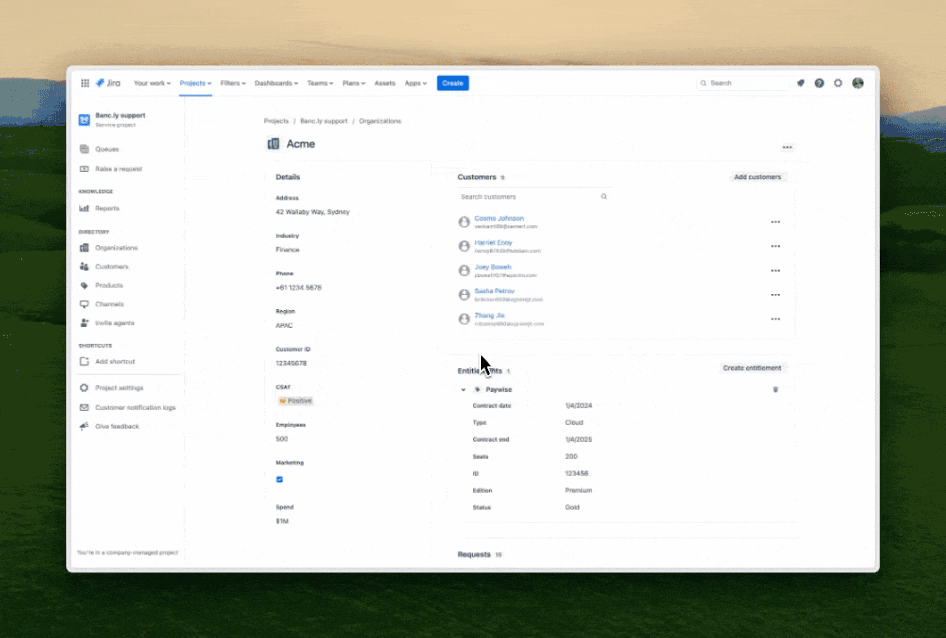Click the phone value '+61 1234 5678'
This screenshot has height=638, width=946.
tap(299, 288)
